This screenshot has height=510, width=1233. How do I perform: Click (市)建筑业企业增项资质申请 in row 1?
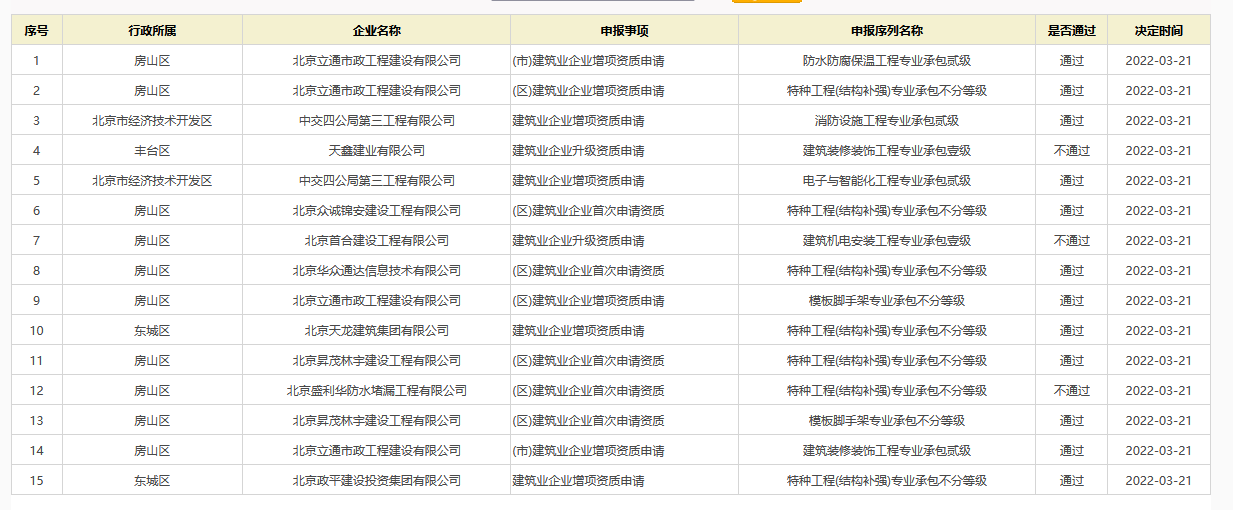click(x=588, y=61)
